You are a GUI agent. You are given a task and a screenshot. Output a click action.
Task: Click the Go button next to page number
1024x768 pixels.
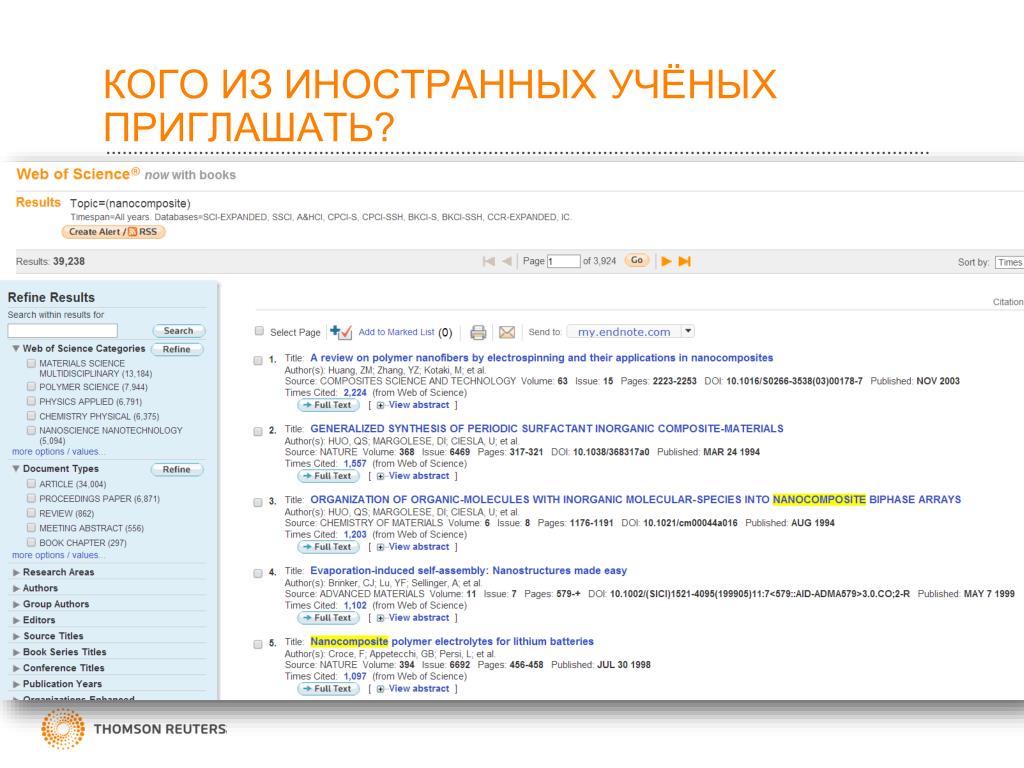[637, 261]
